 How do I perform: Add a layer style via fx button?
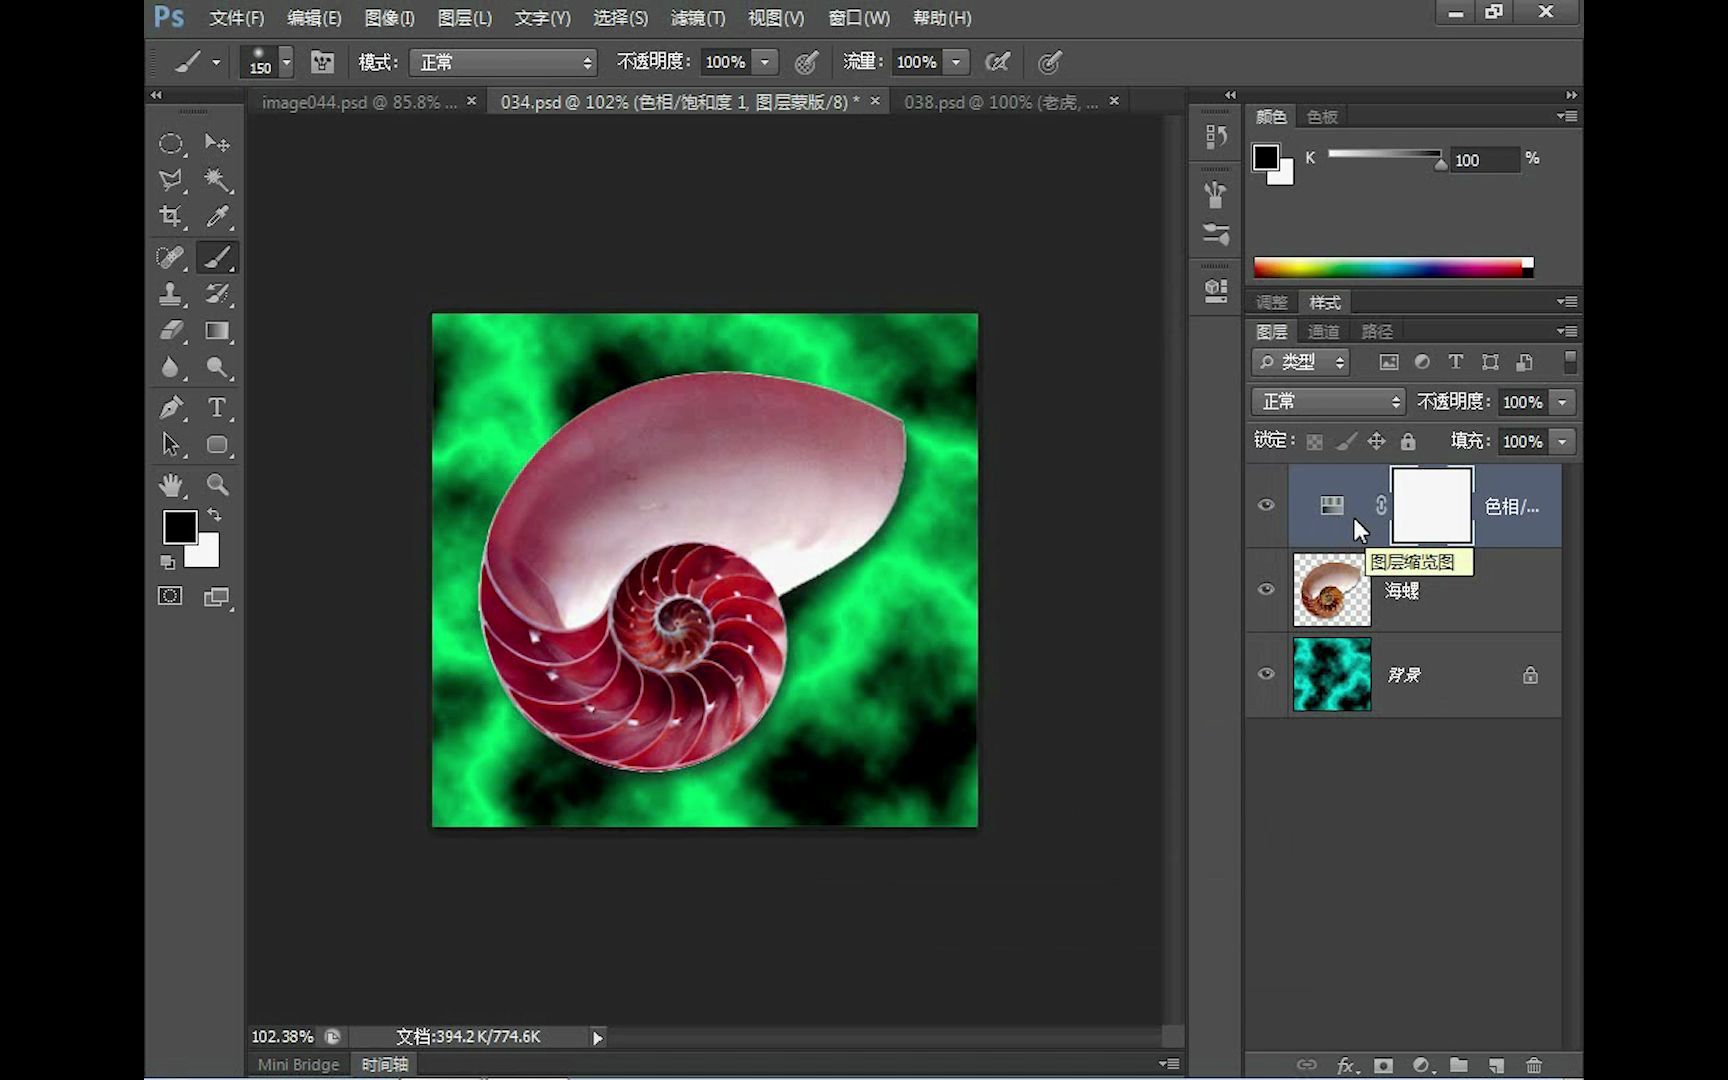point(1346,1065)
